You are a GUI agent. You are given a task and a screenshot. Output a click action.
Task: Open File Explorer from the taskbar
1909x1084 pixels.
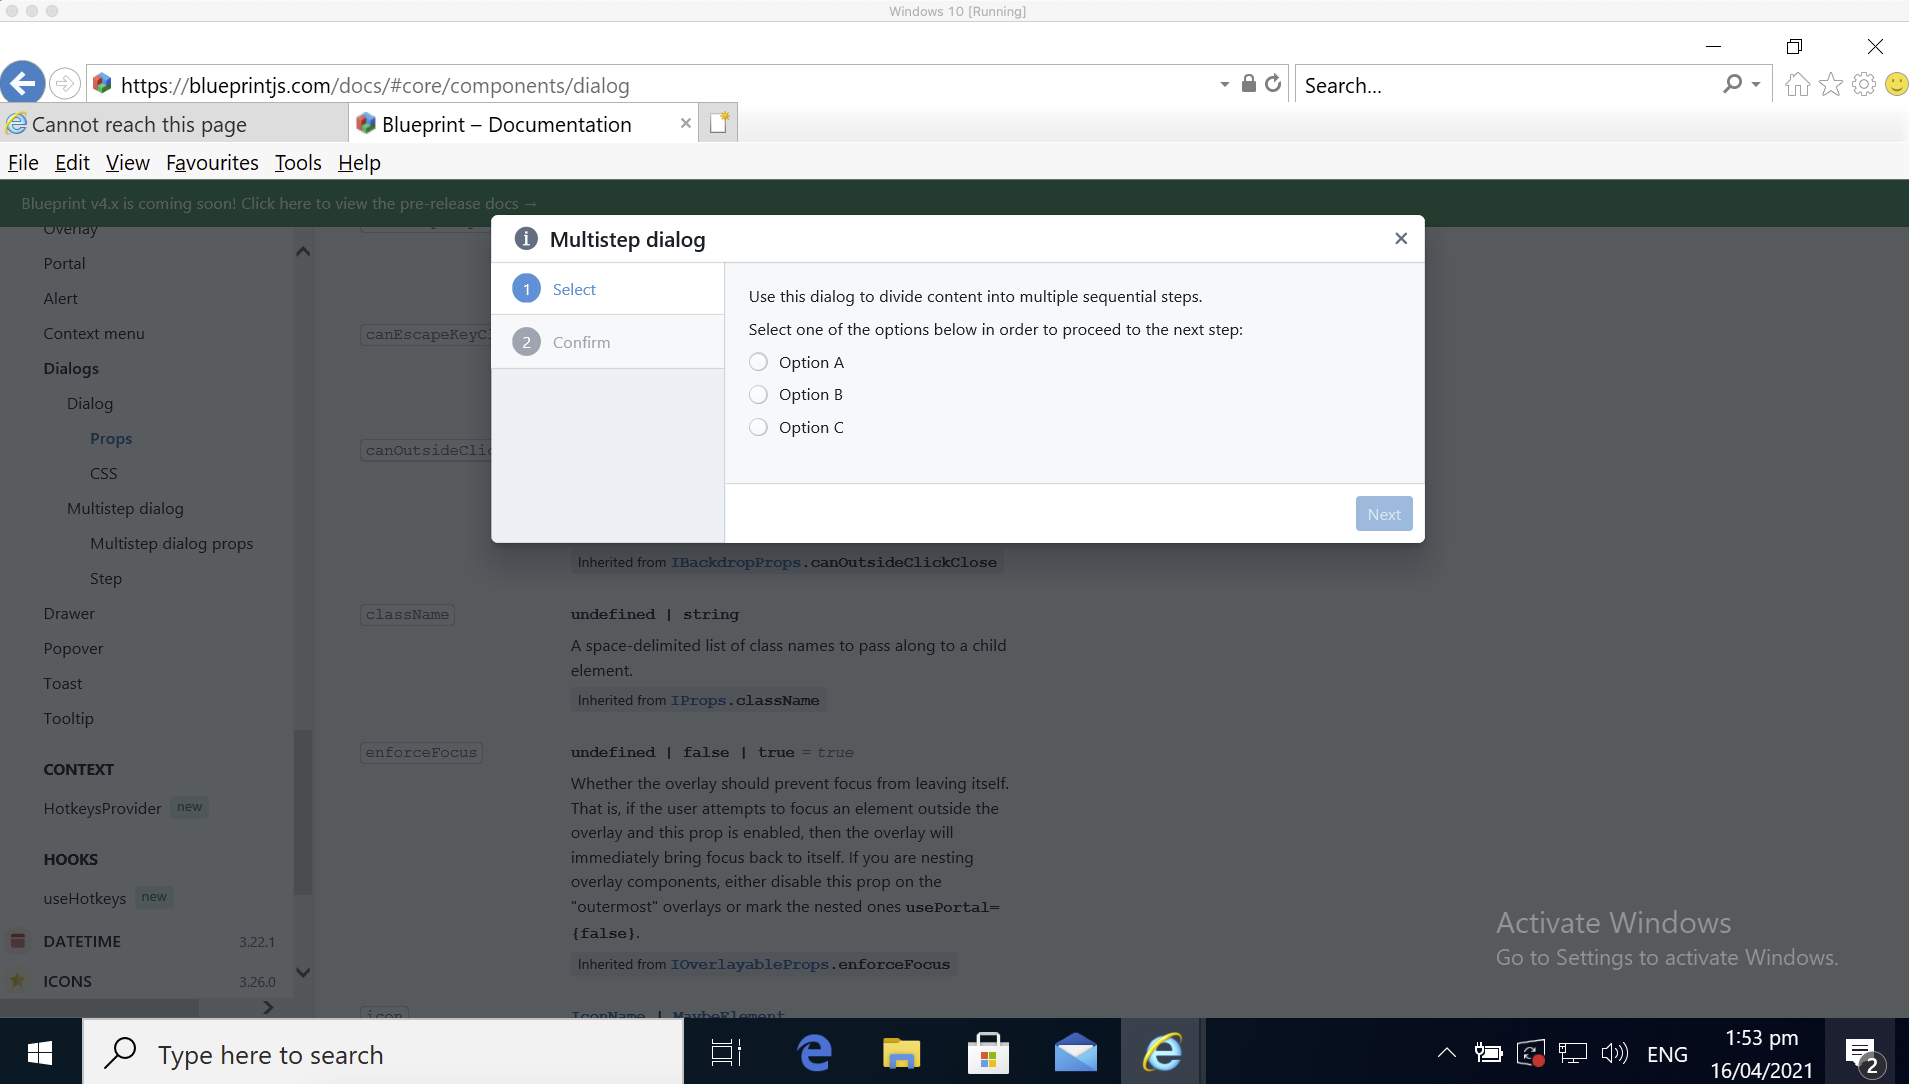(901, 1053)
